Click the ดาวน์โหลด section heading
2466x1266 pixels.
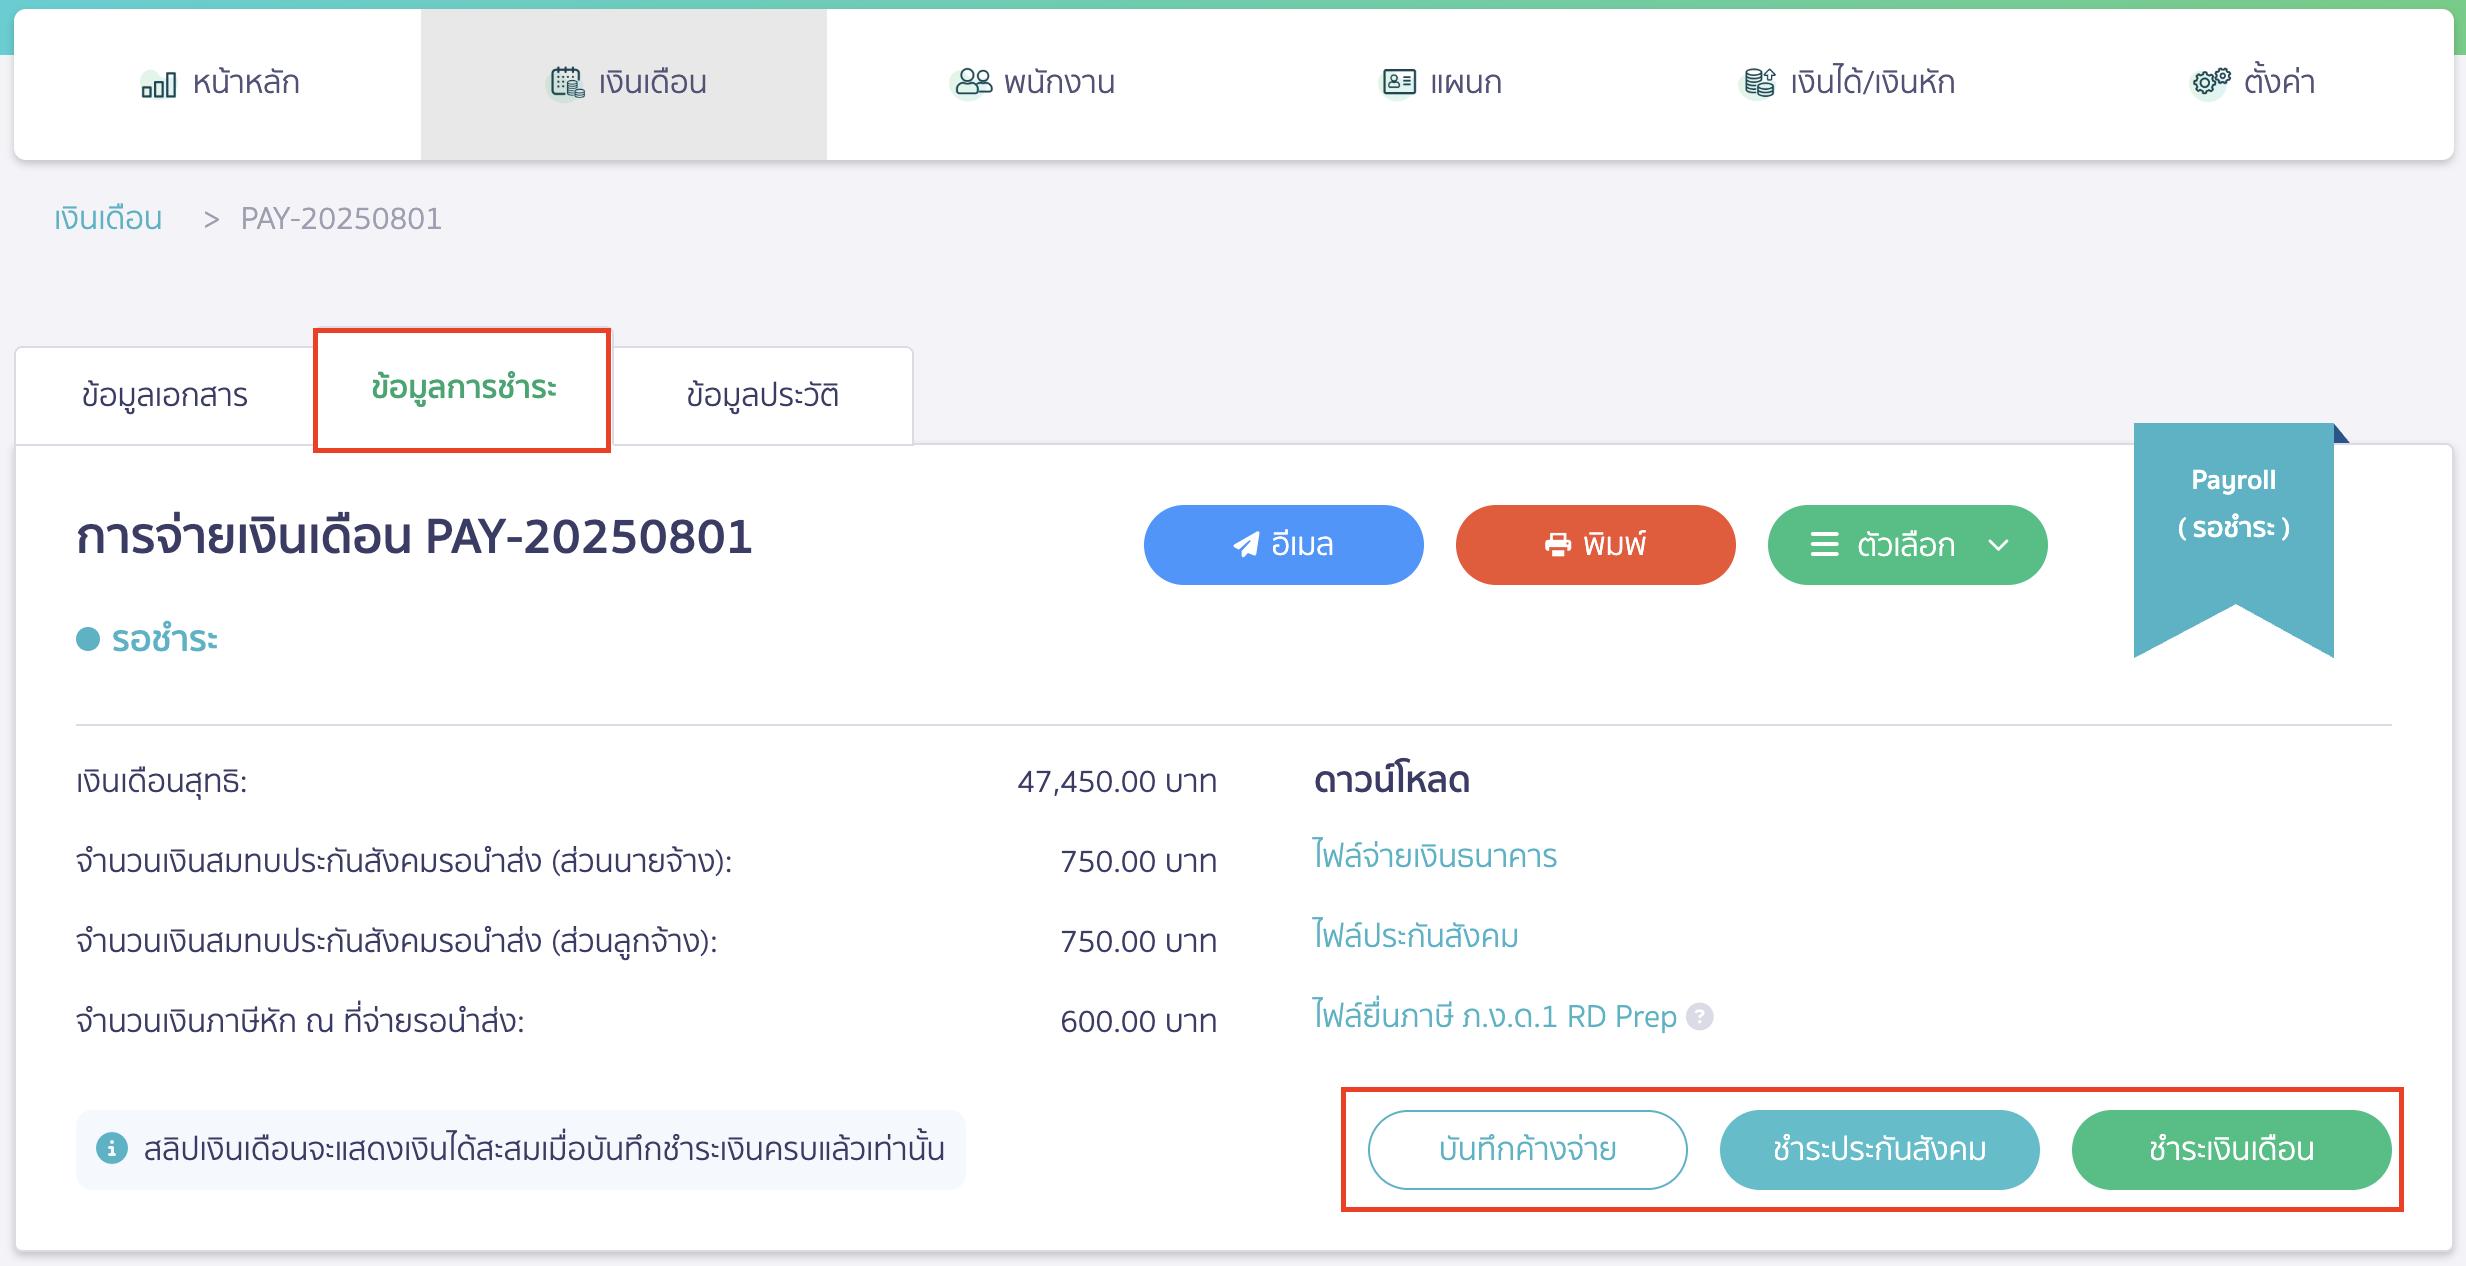point(1391,780)
